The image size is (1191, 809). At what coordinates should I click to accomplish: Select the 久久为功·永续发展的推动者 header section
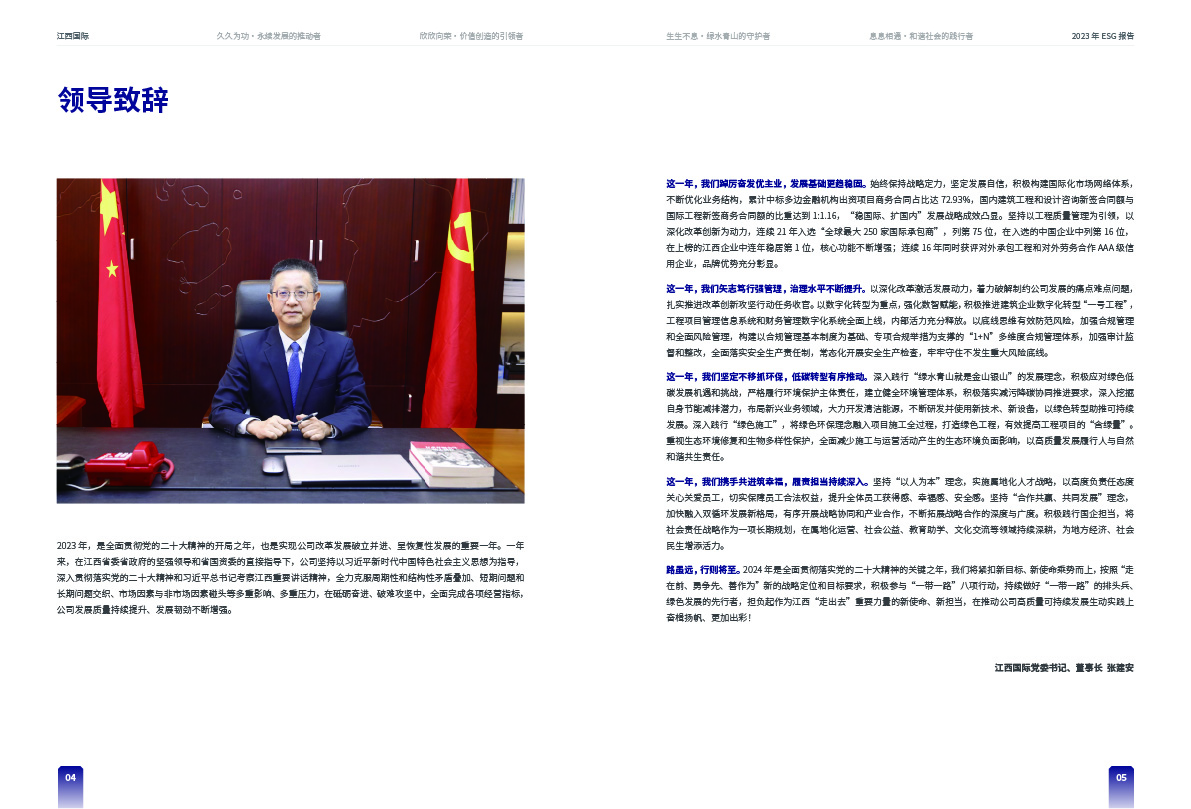270,34
